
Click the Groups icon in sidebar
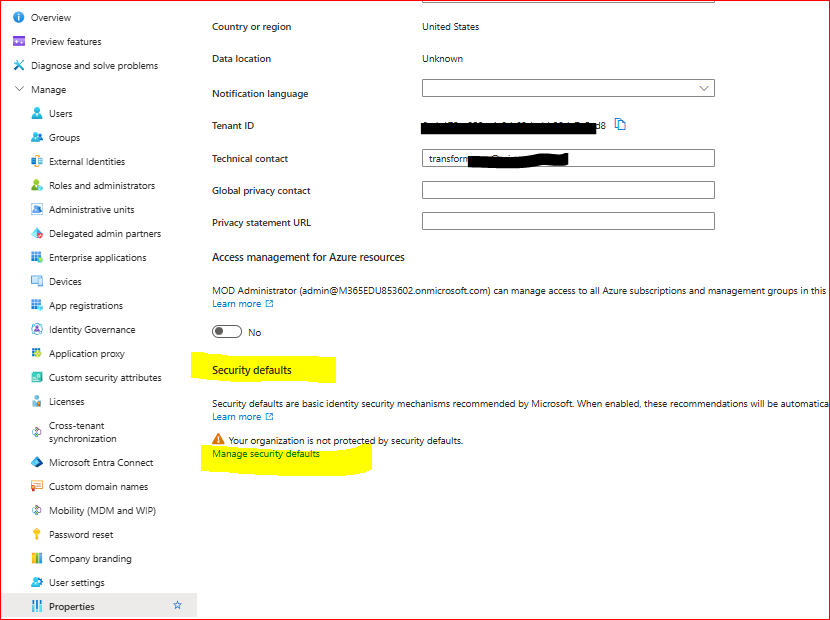tap(37, 137)
